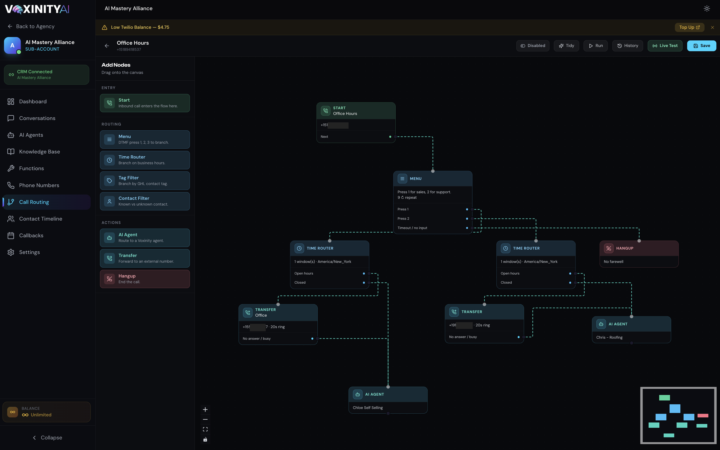Image resolution: width=720 pixels, height=450 pixels.
Task: Click Chloe Self Selling text on agent node
Action: pyautogui.click(x=367, y=408)
